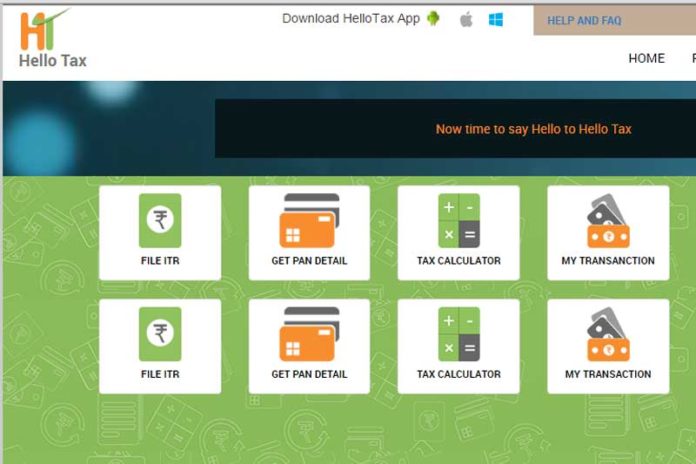Click the rupee icon in bottom FILE ITR tile
The height and width of the screenshot is (464, 696).
tap(160, 334)
